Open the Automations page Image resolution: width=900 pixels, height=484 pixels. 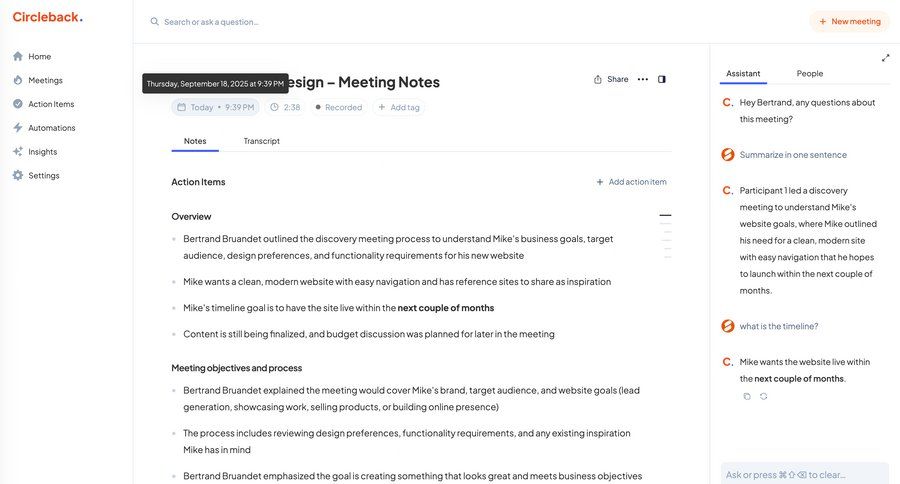(51, 128)
